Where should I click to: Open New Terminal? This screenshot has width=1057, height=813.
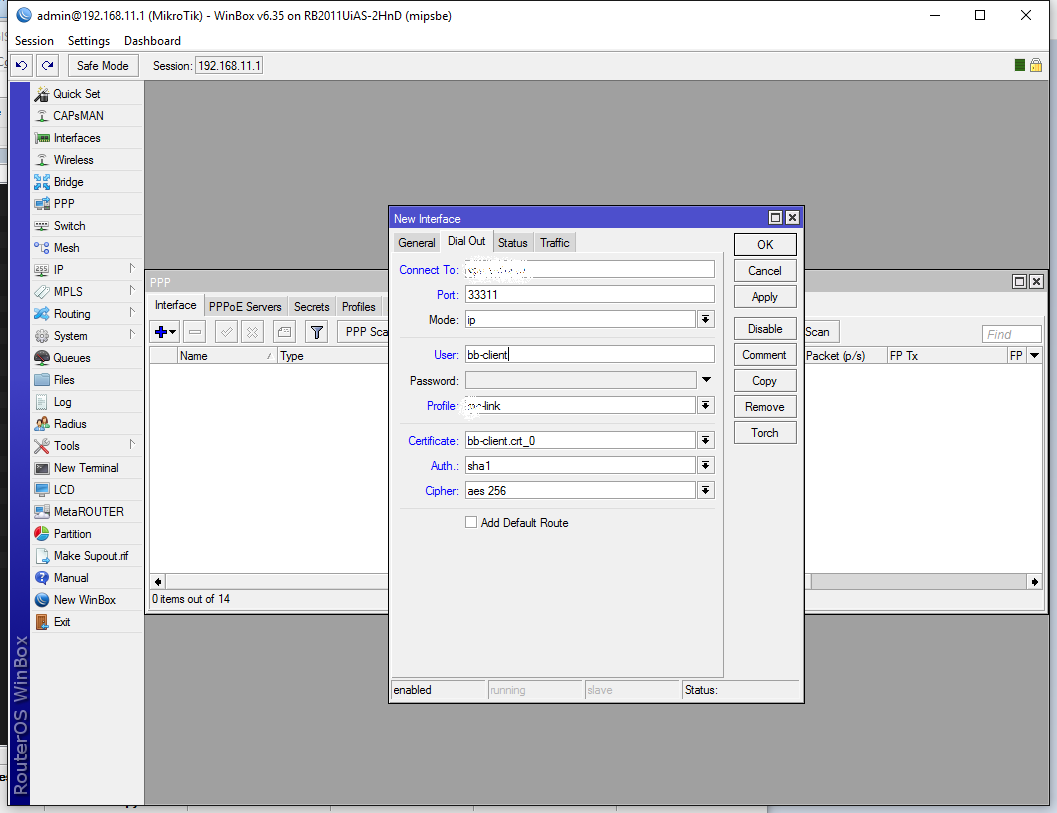[86, 468]
